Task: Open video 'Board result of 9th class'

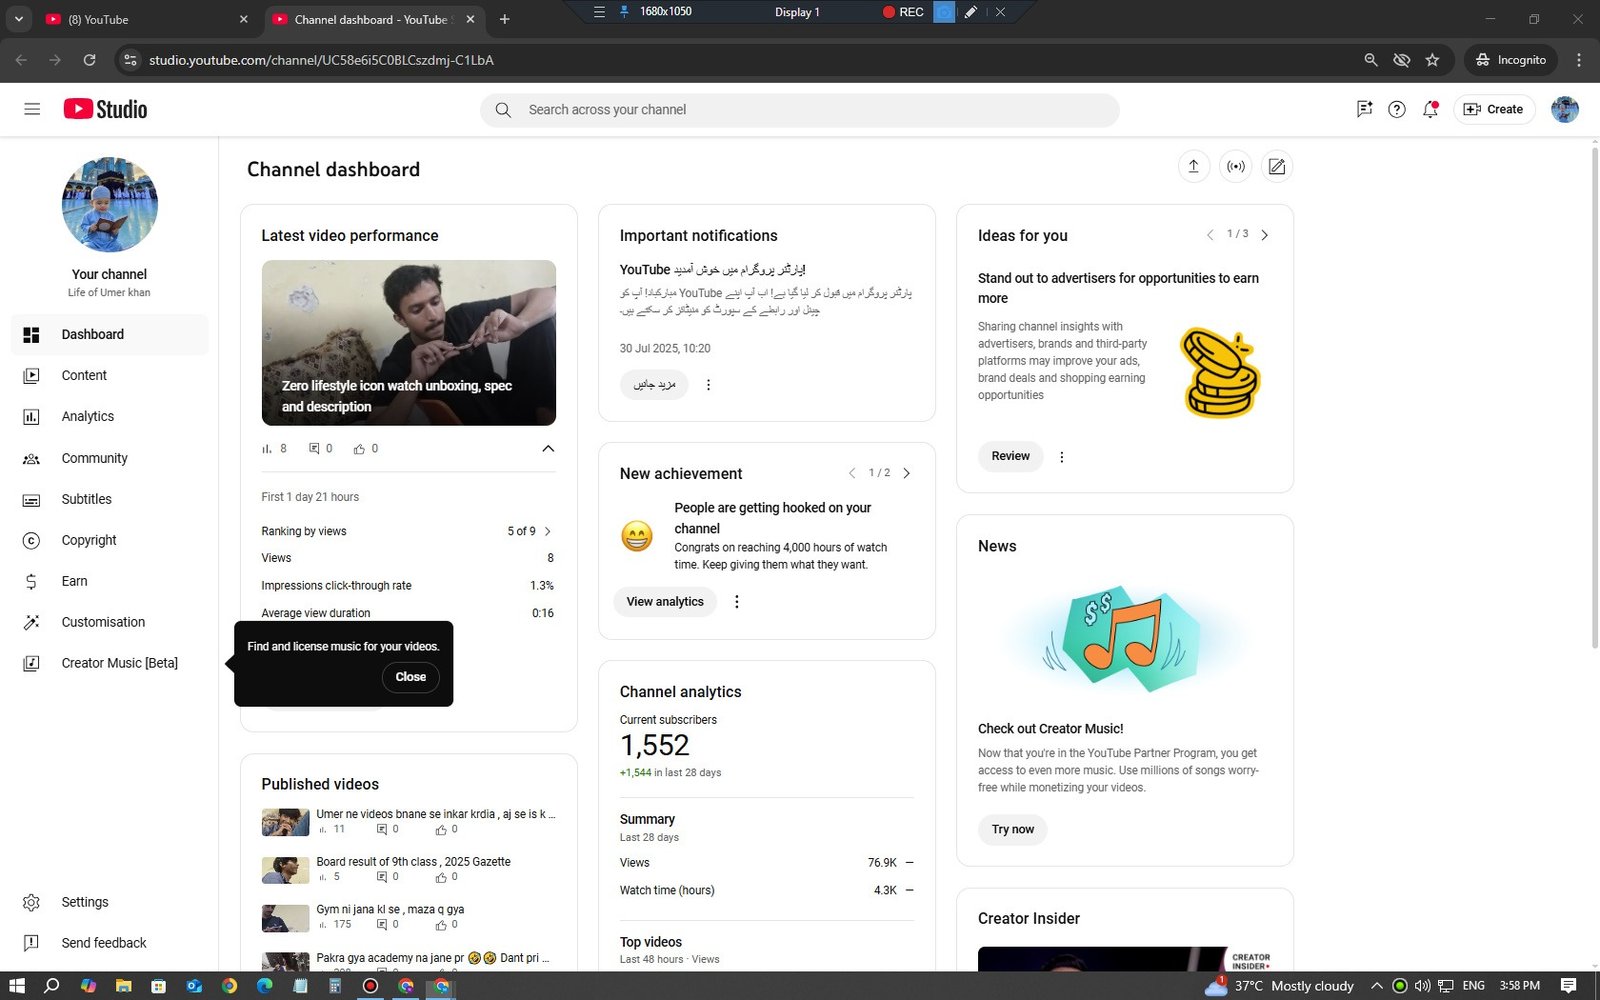Action: click(x=413, y=862)
